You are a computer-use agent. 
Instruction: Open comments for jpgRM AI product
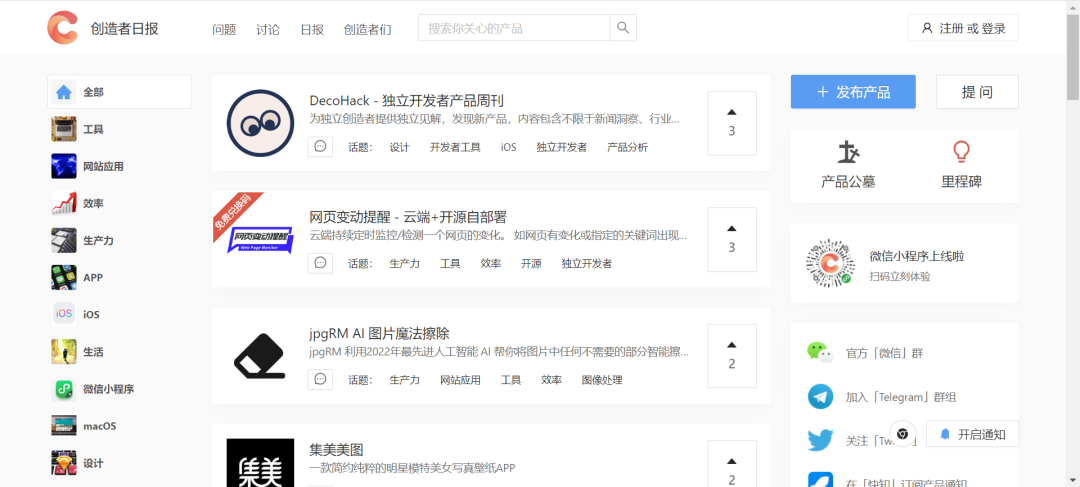point(320,380)
